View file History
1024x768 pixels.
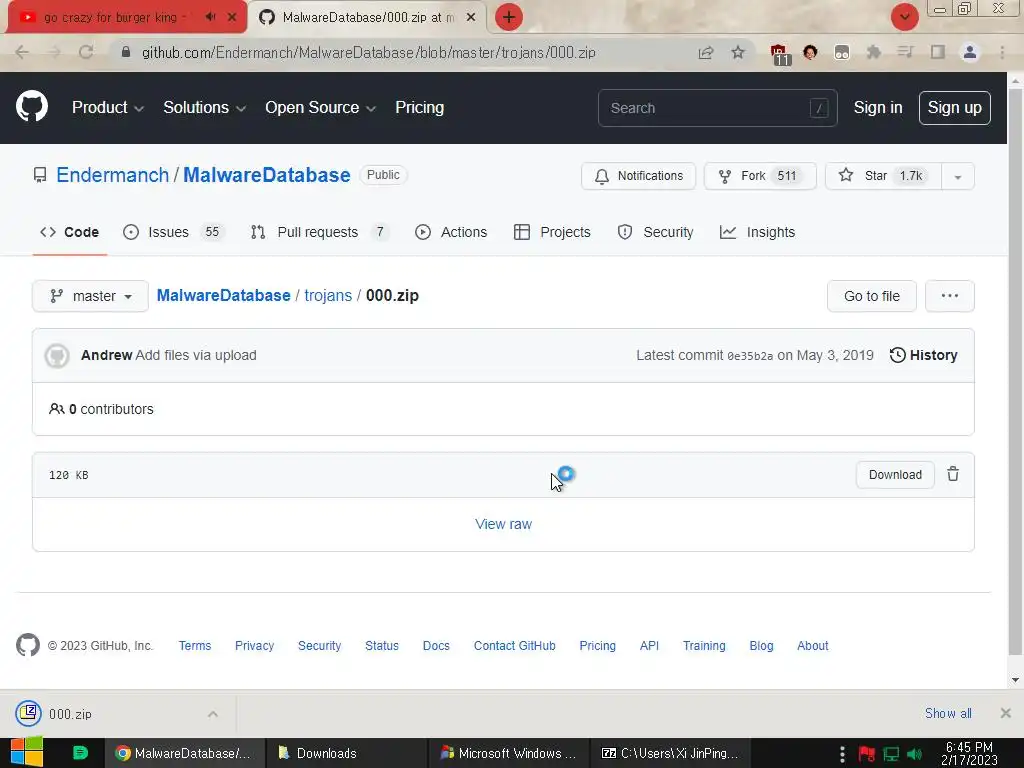pos(923,355)
